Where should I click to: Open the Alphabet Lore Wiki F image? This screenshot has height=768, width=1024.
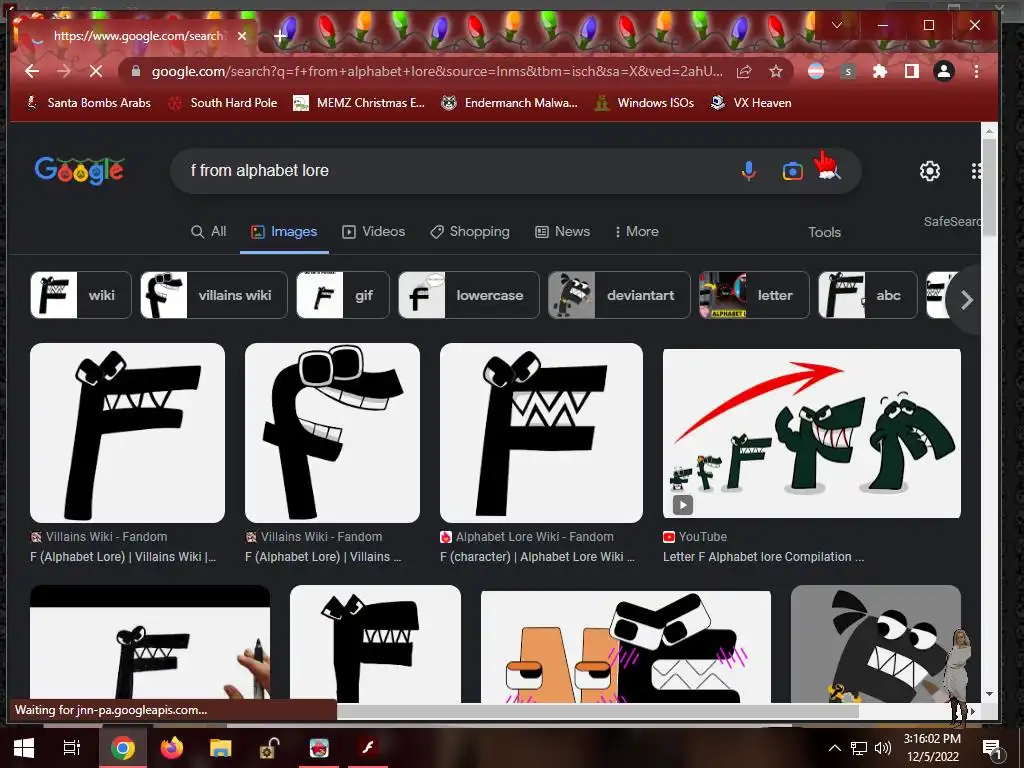541,433
